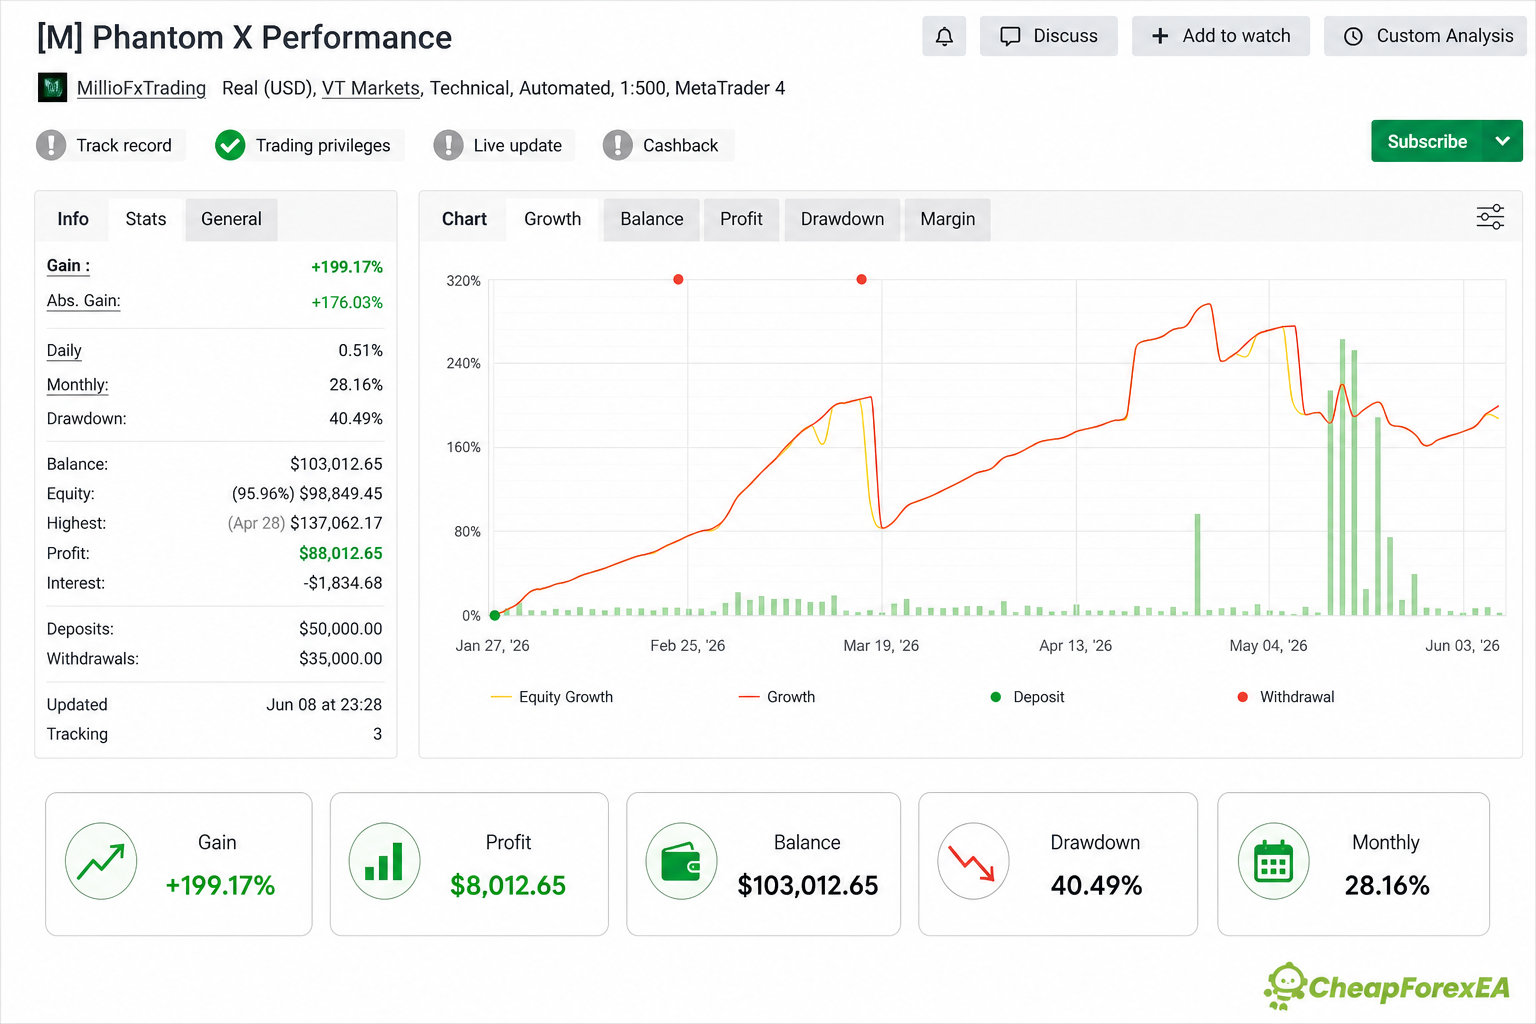Click the Monthly card calendar icon
The height and width of the screenshot is (1024, 1536).
(1273, 861)
